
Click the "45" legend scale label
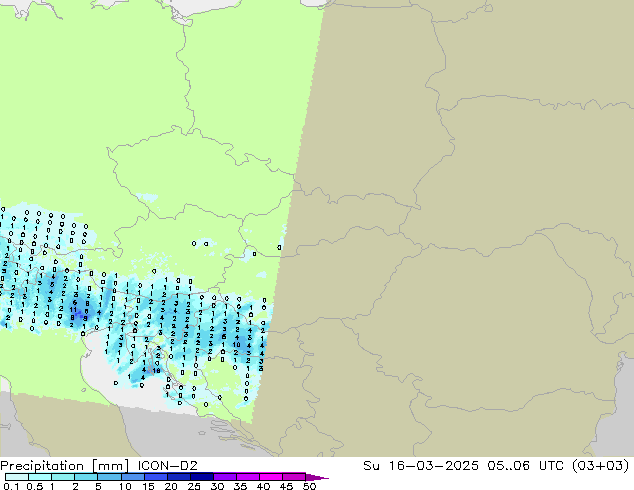click(x=286, y=486)
